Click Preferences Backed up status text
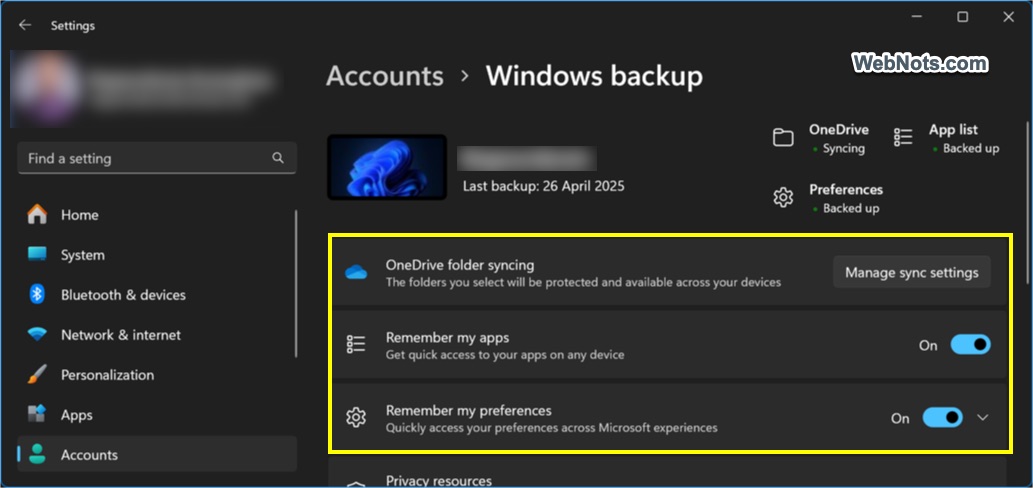The height and width of the screenshot is (488, 1033). tap(851, 208)
